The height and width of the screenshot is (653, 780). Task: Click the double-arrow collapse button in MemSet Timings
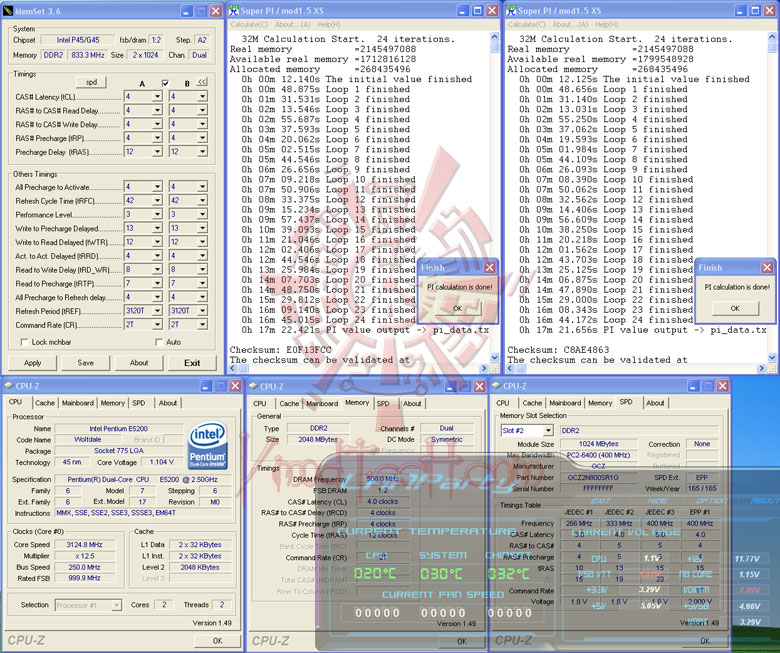point(201,82)
